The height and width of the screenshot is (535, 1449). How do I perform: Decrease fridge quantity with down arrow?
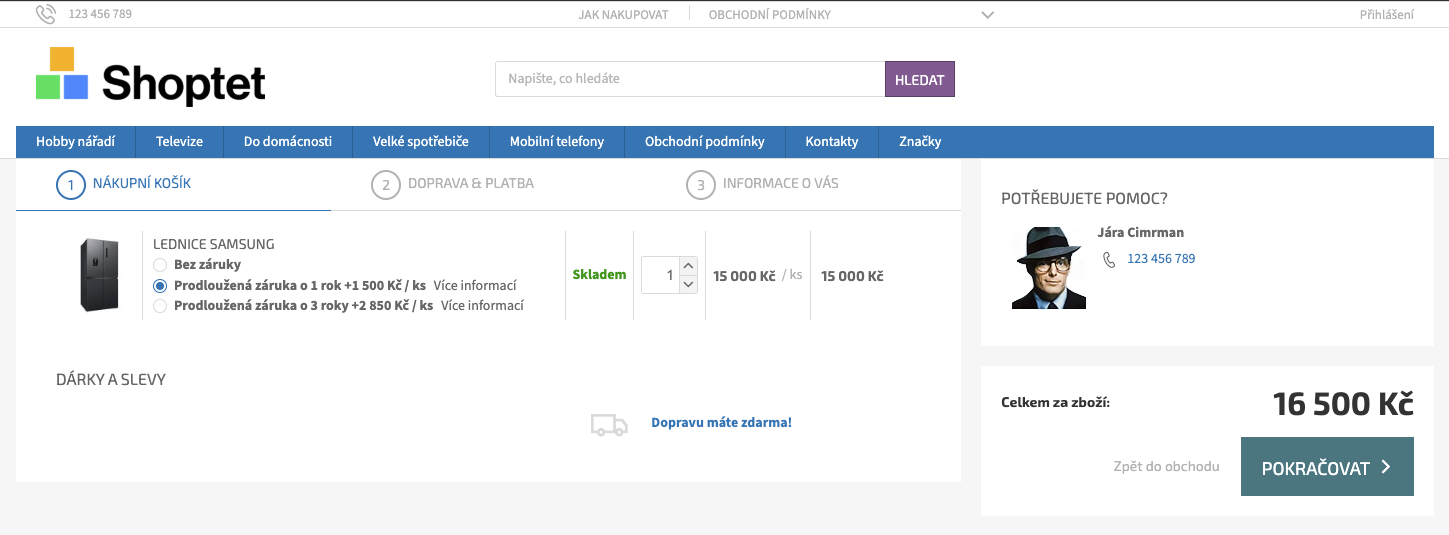coord(687,284)
